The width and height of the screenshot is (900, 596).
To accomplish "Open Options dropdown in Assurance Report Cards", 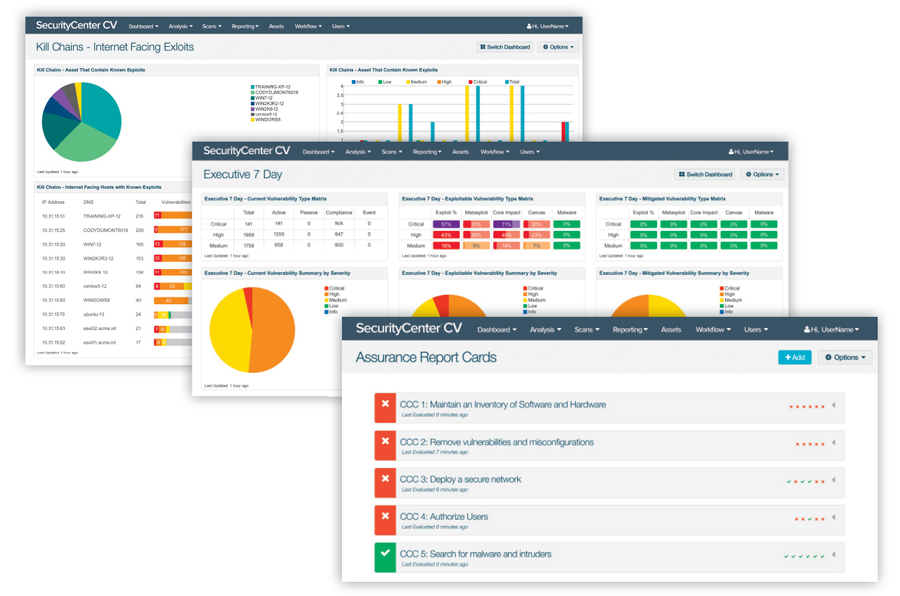I will (x=844, y=357).
